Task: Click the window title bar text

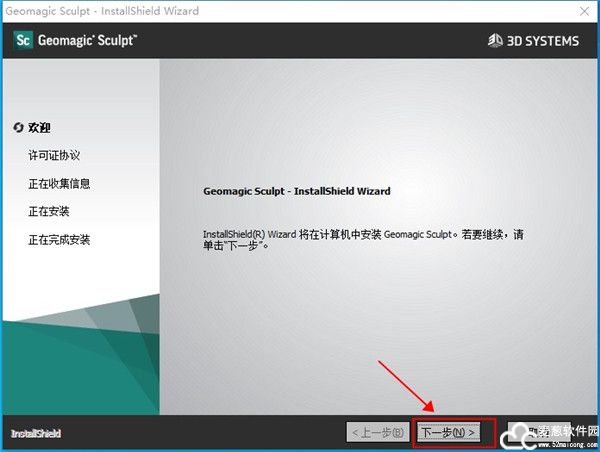Action: point(102,11)
